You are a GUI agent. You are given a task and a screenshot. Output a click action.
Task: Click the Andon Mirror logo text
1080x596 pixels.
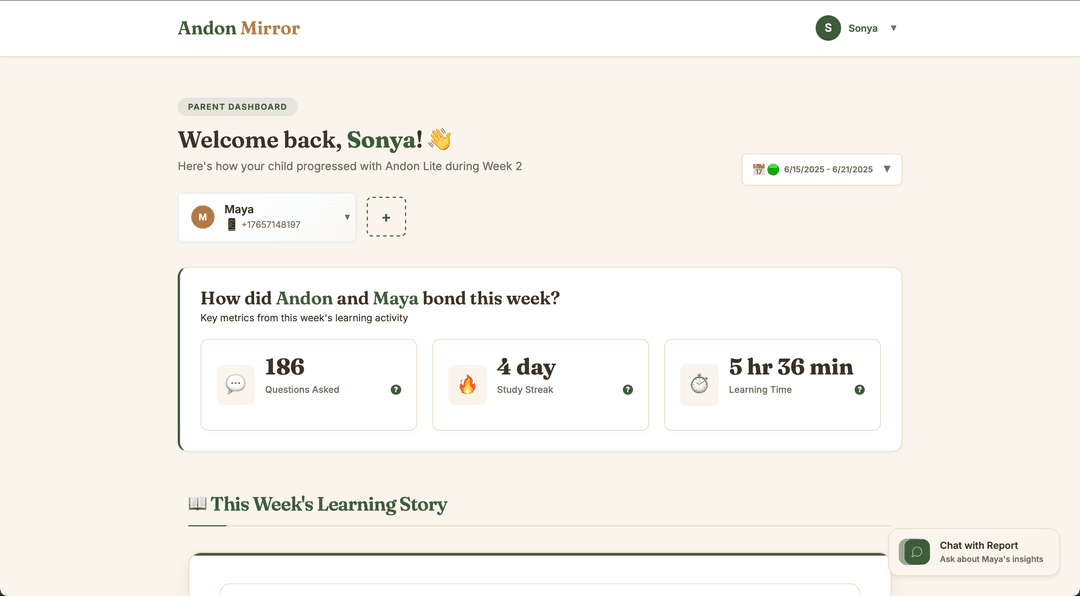pos(238,28)
